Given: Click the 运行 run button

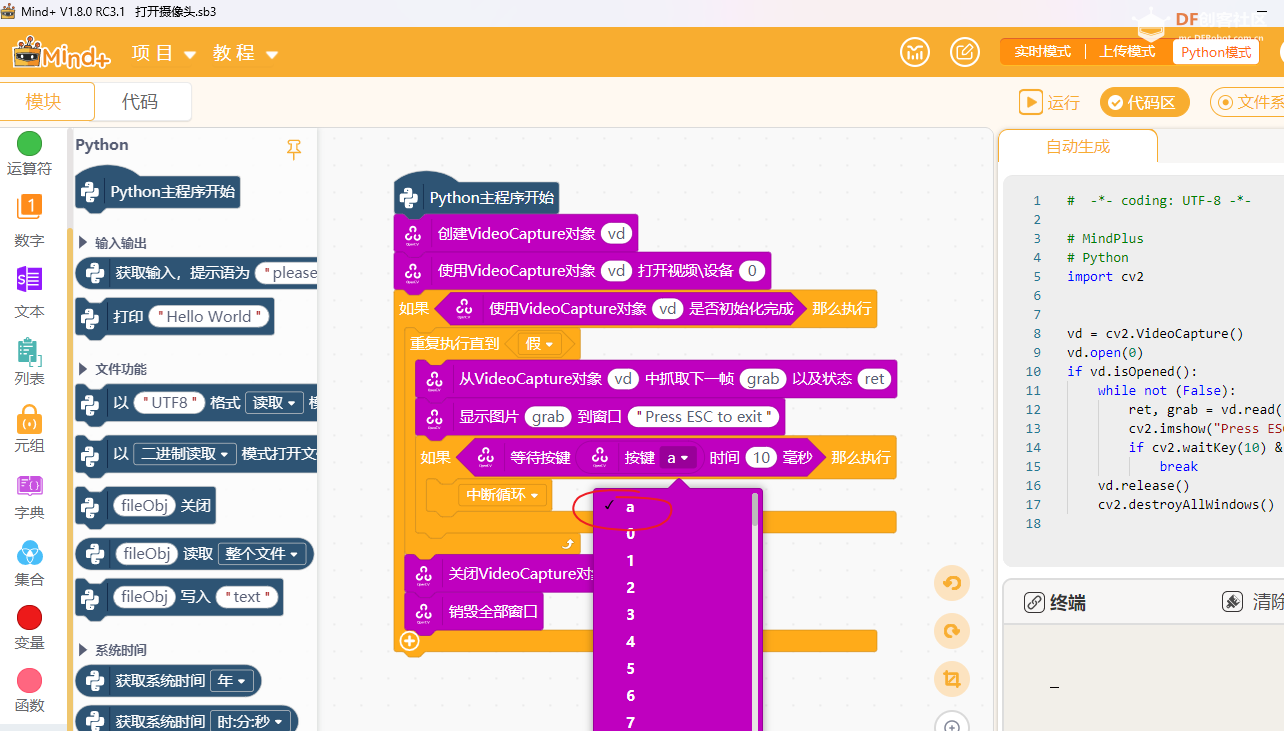Looking at the screenshot, I should coord(1049,102).
